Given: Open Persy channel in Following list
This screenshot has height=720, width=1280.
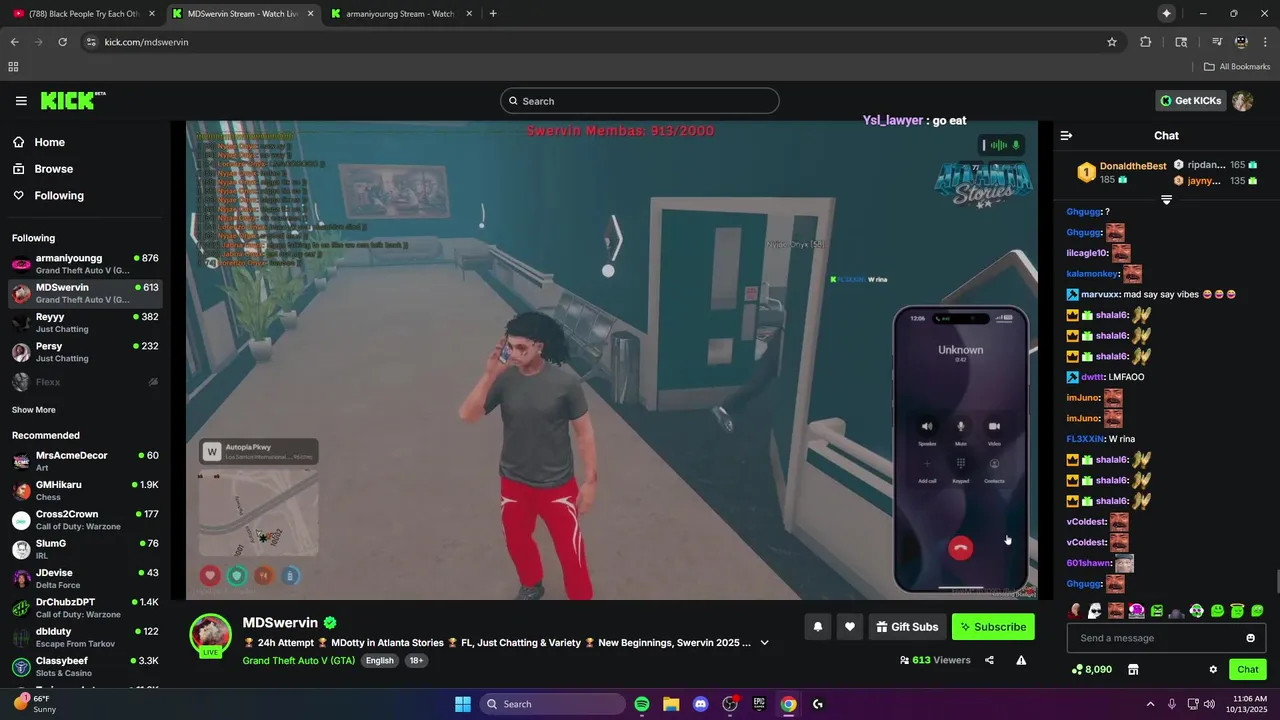Looking at the screenshot, I should coord(85,352).
